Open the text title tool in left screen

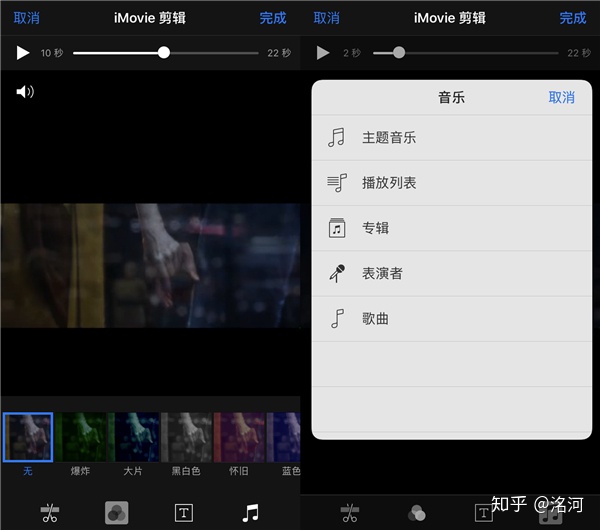(x=184, y=513)
